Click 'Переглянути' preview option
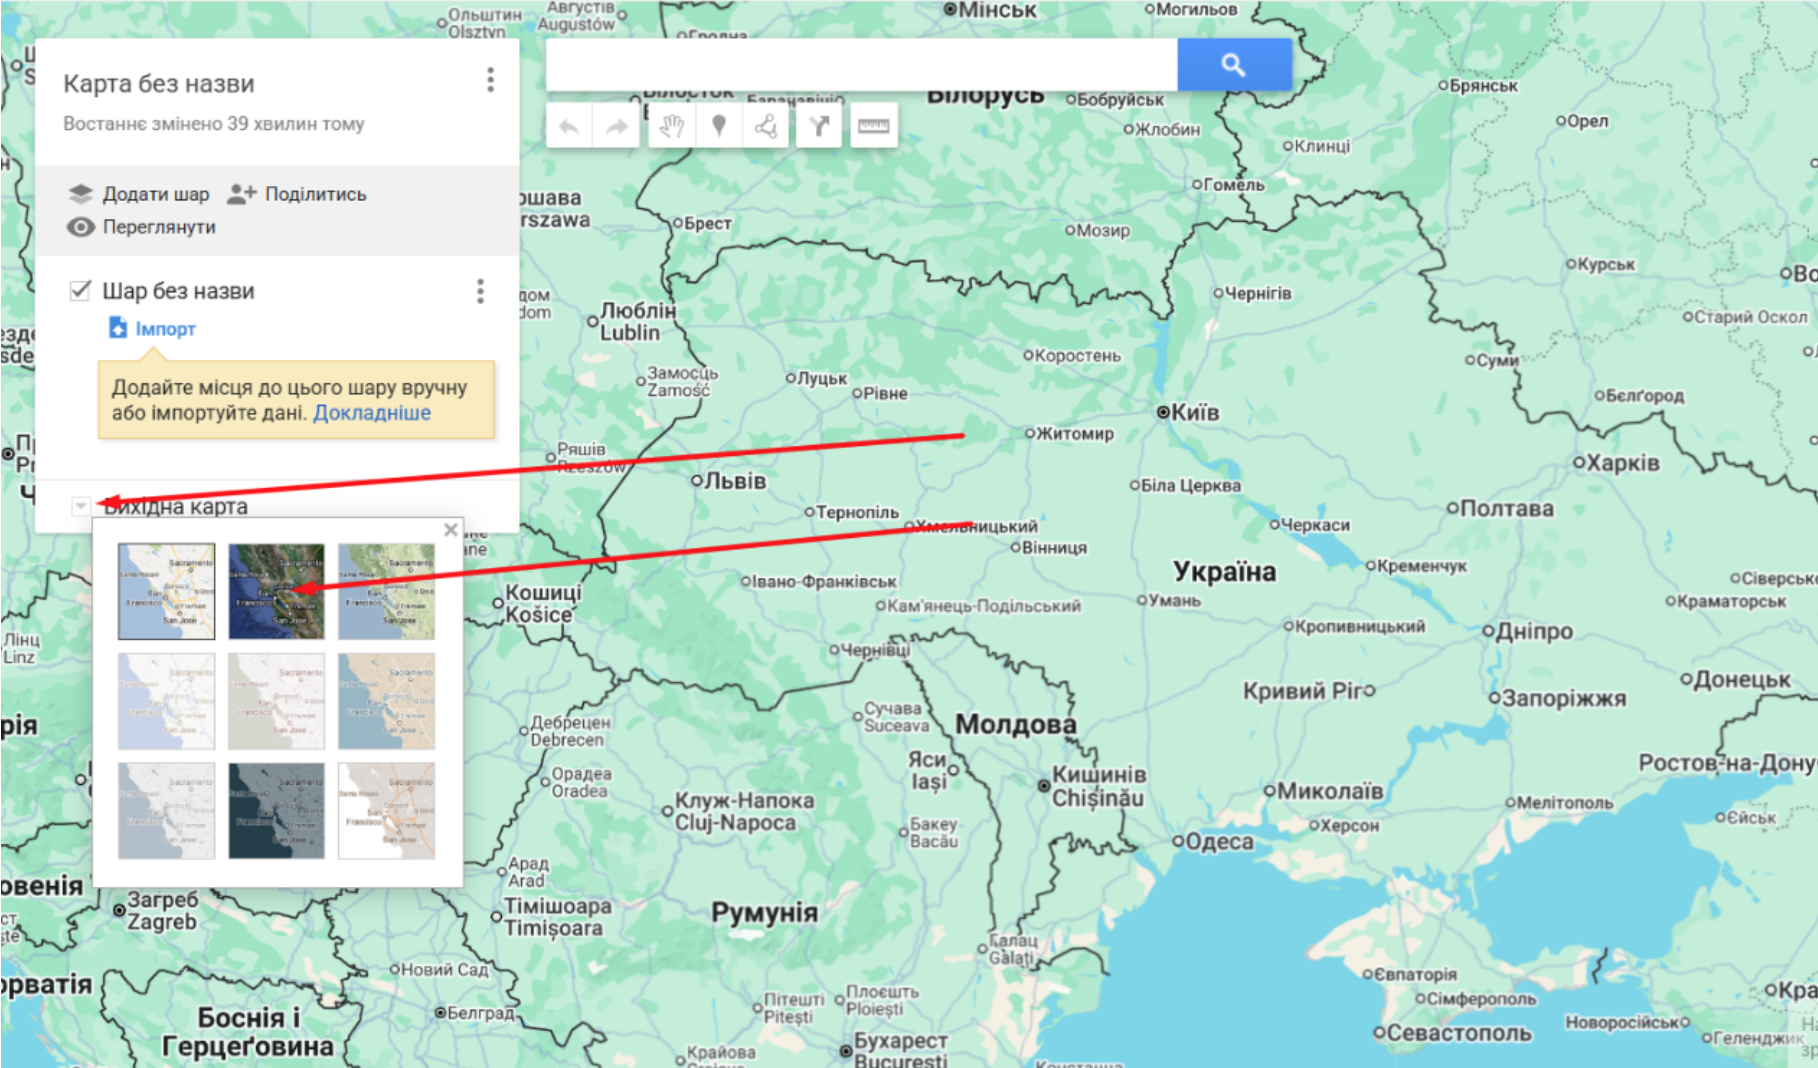 coord(141,227)
